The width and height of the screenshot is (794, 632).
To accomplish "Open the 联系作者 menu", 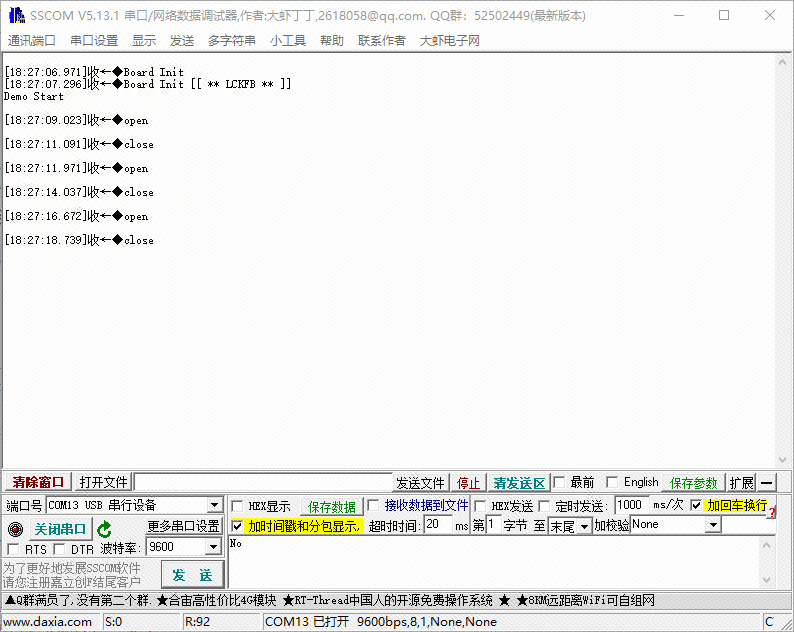I will [x=381, y=41].
